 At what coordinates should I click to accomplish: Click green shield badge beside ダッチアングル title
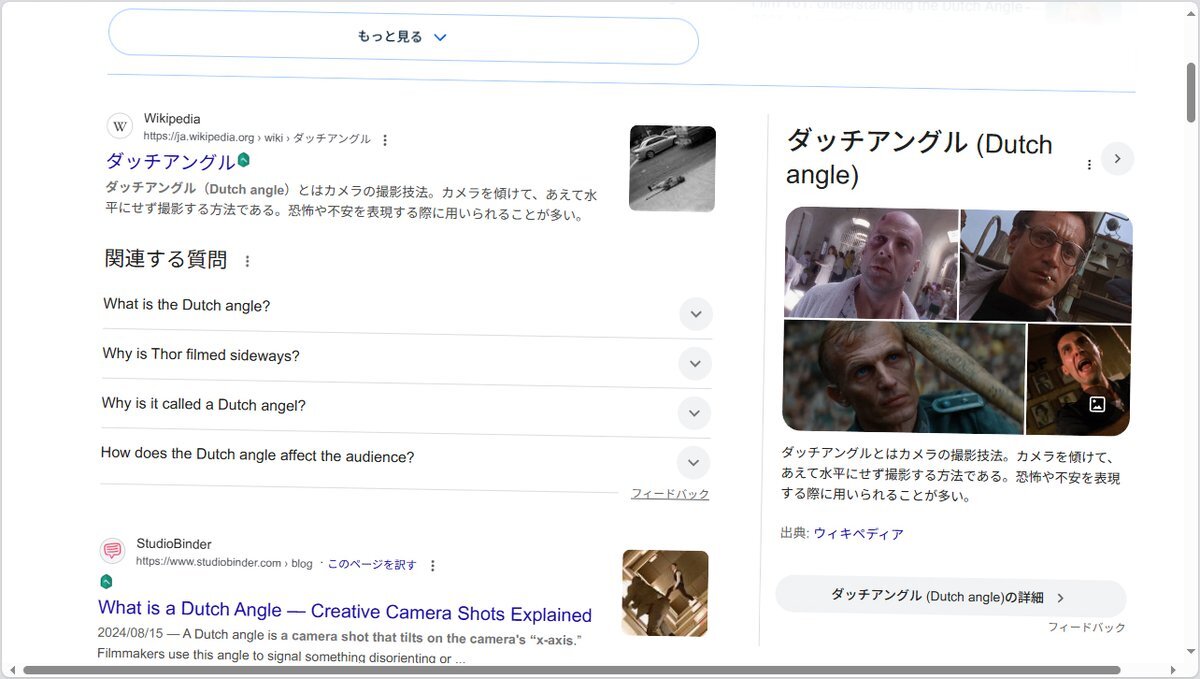point(244,160)
